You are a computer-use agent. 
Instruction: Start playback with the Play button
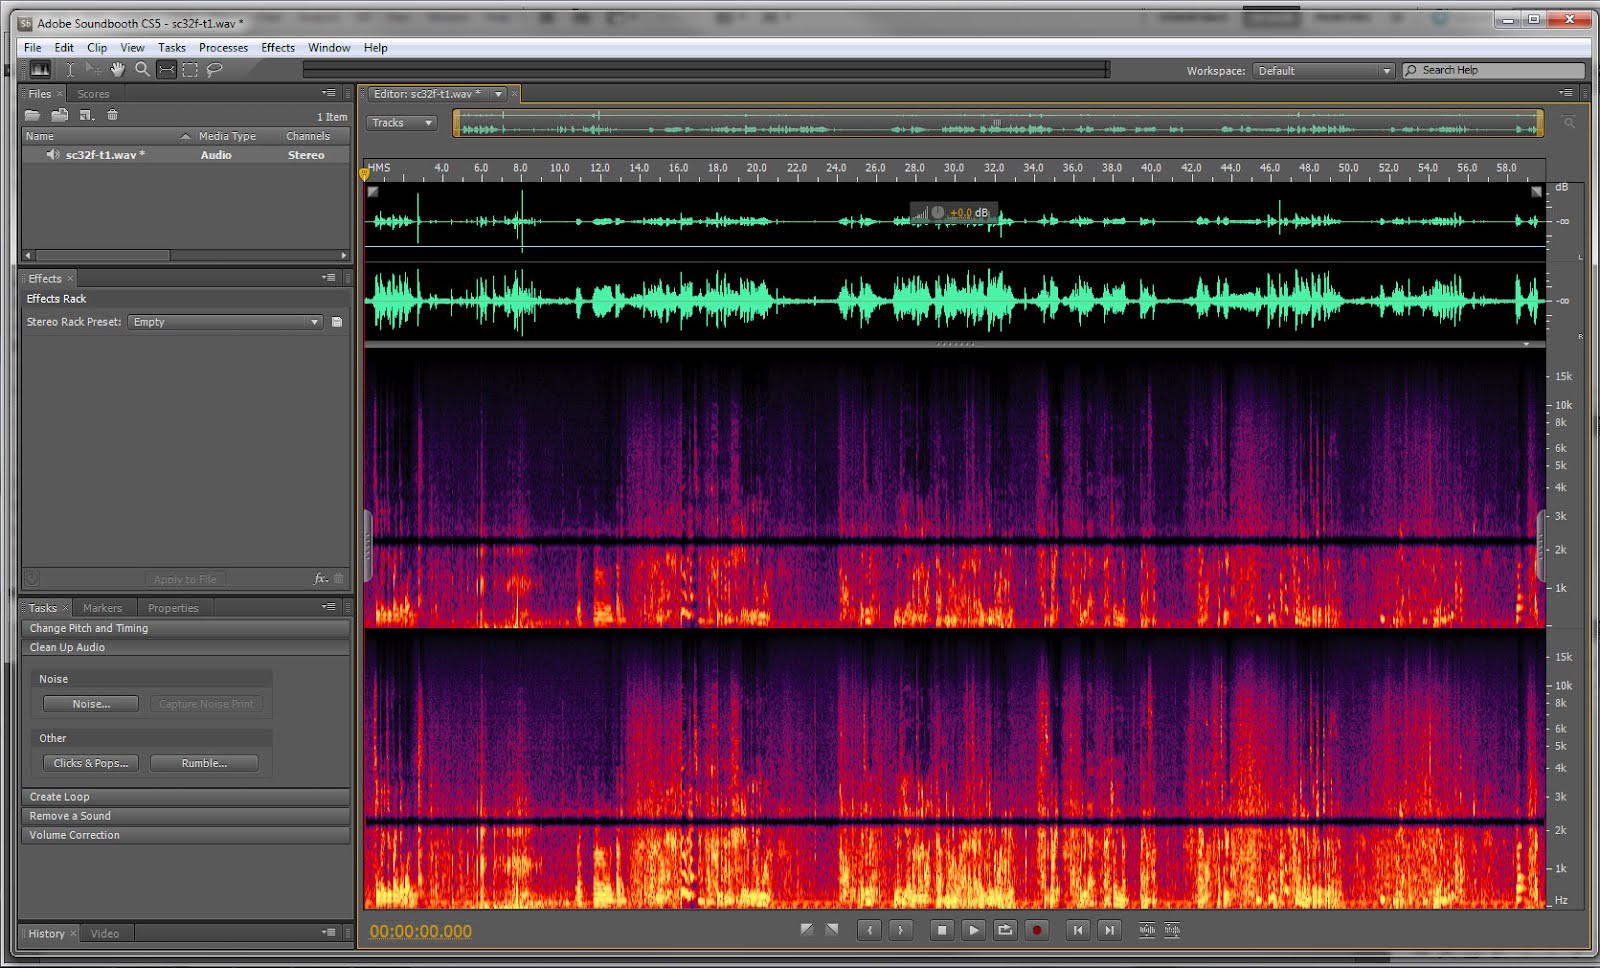coord(973,930)
